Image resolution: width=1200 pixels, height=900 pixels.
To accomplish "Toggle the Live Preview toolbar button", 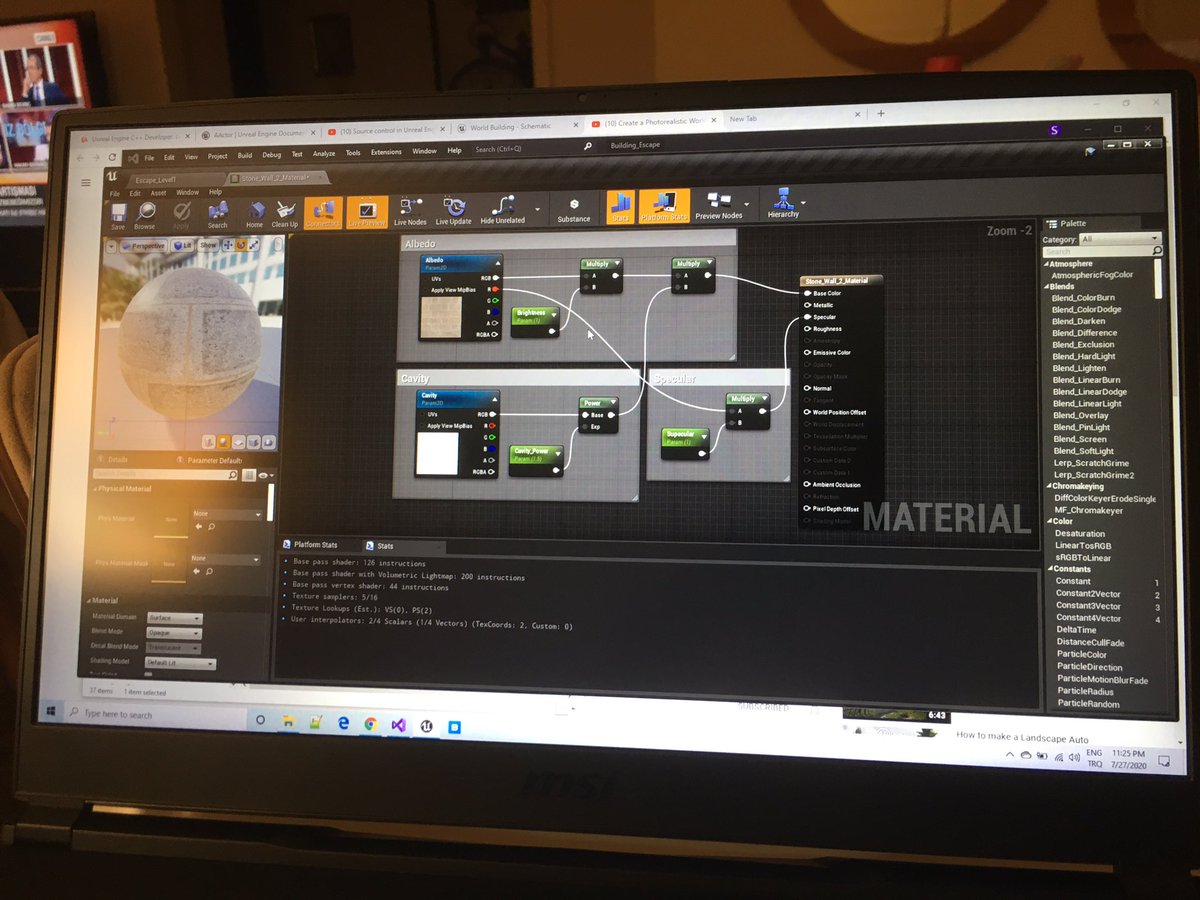I will coord(366,212).
